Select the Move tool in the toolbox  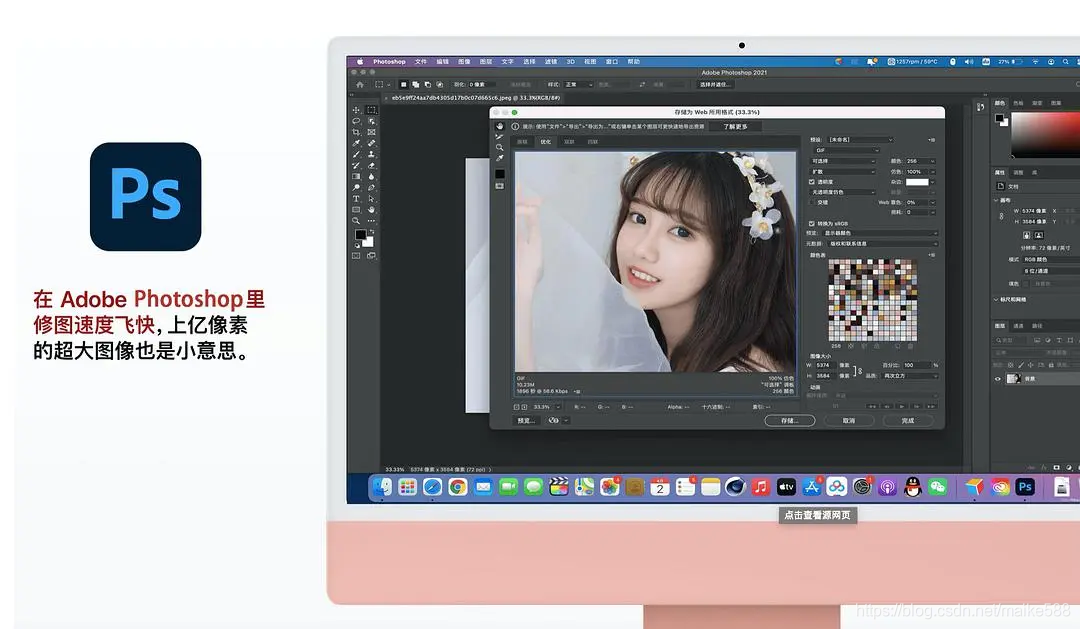[x=356, y=110]
